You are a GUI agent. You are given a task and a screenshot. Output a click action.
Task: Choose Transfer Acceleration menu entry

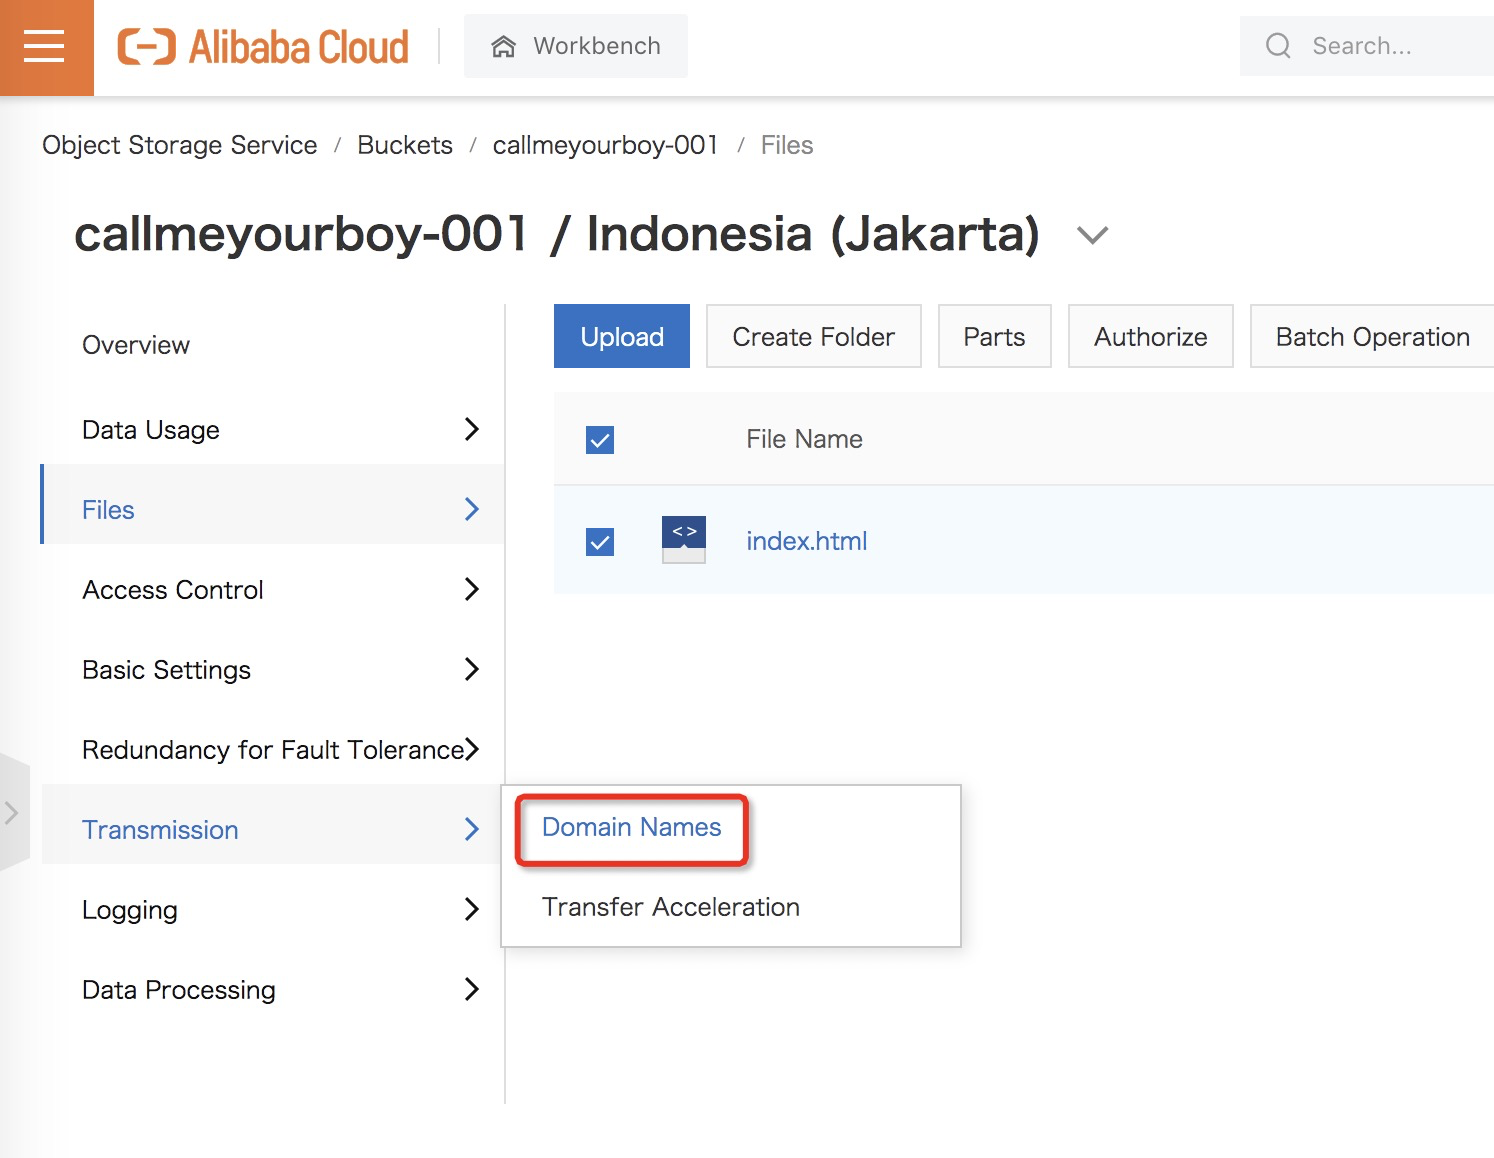click(670, 907)
